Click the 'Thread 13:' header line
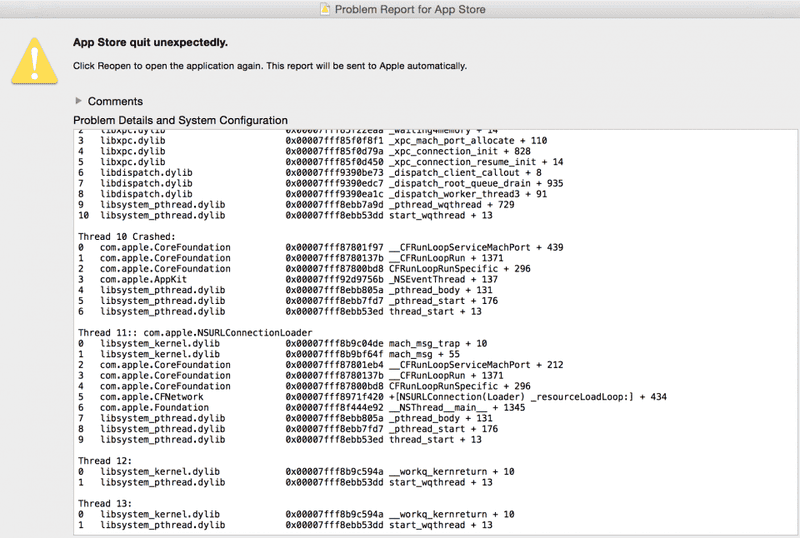800x538 pixels. pyautogui.click(x=105, y=503)
